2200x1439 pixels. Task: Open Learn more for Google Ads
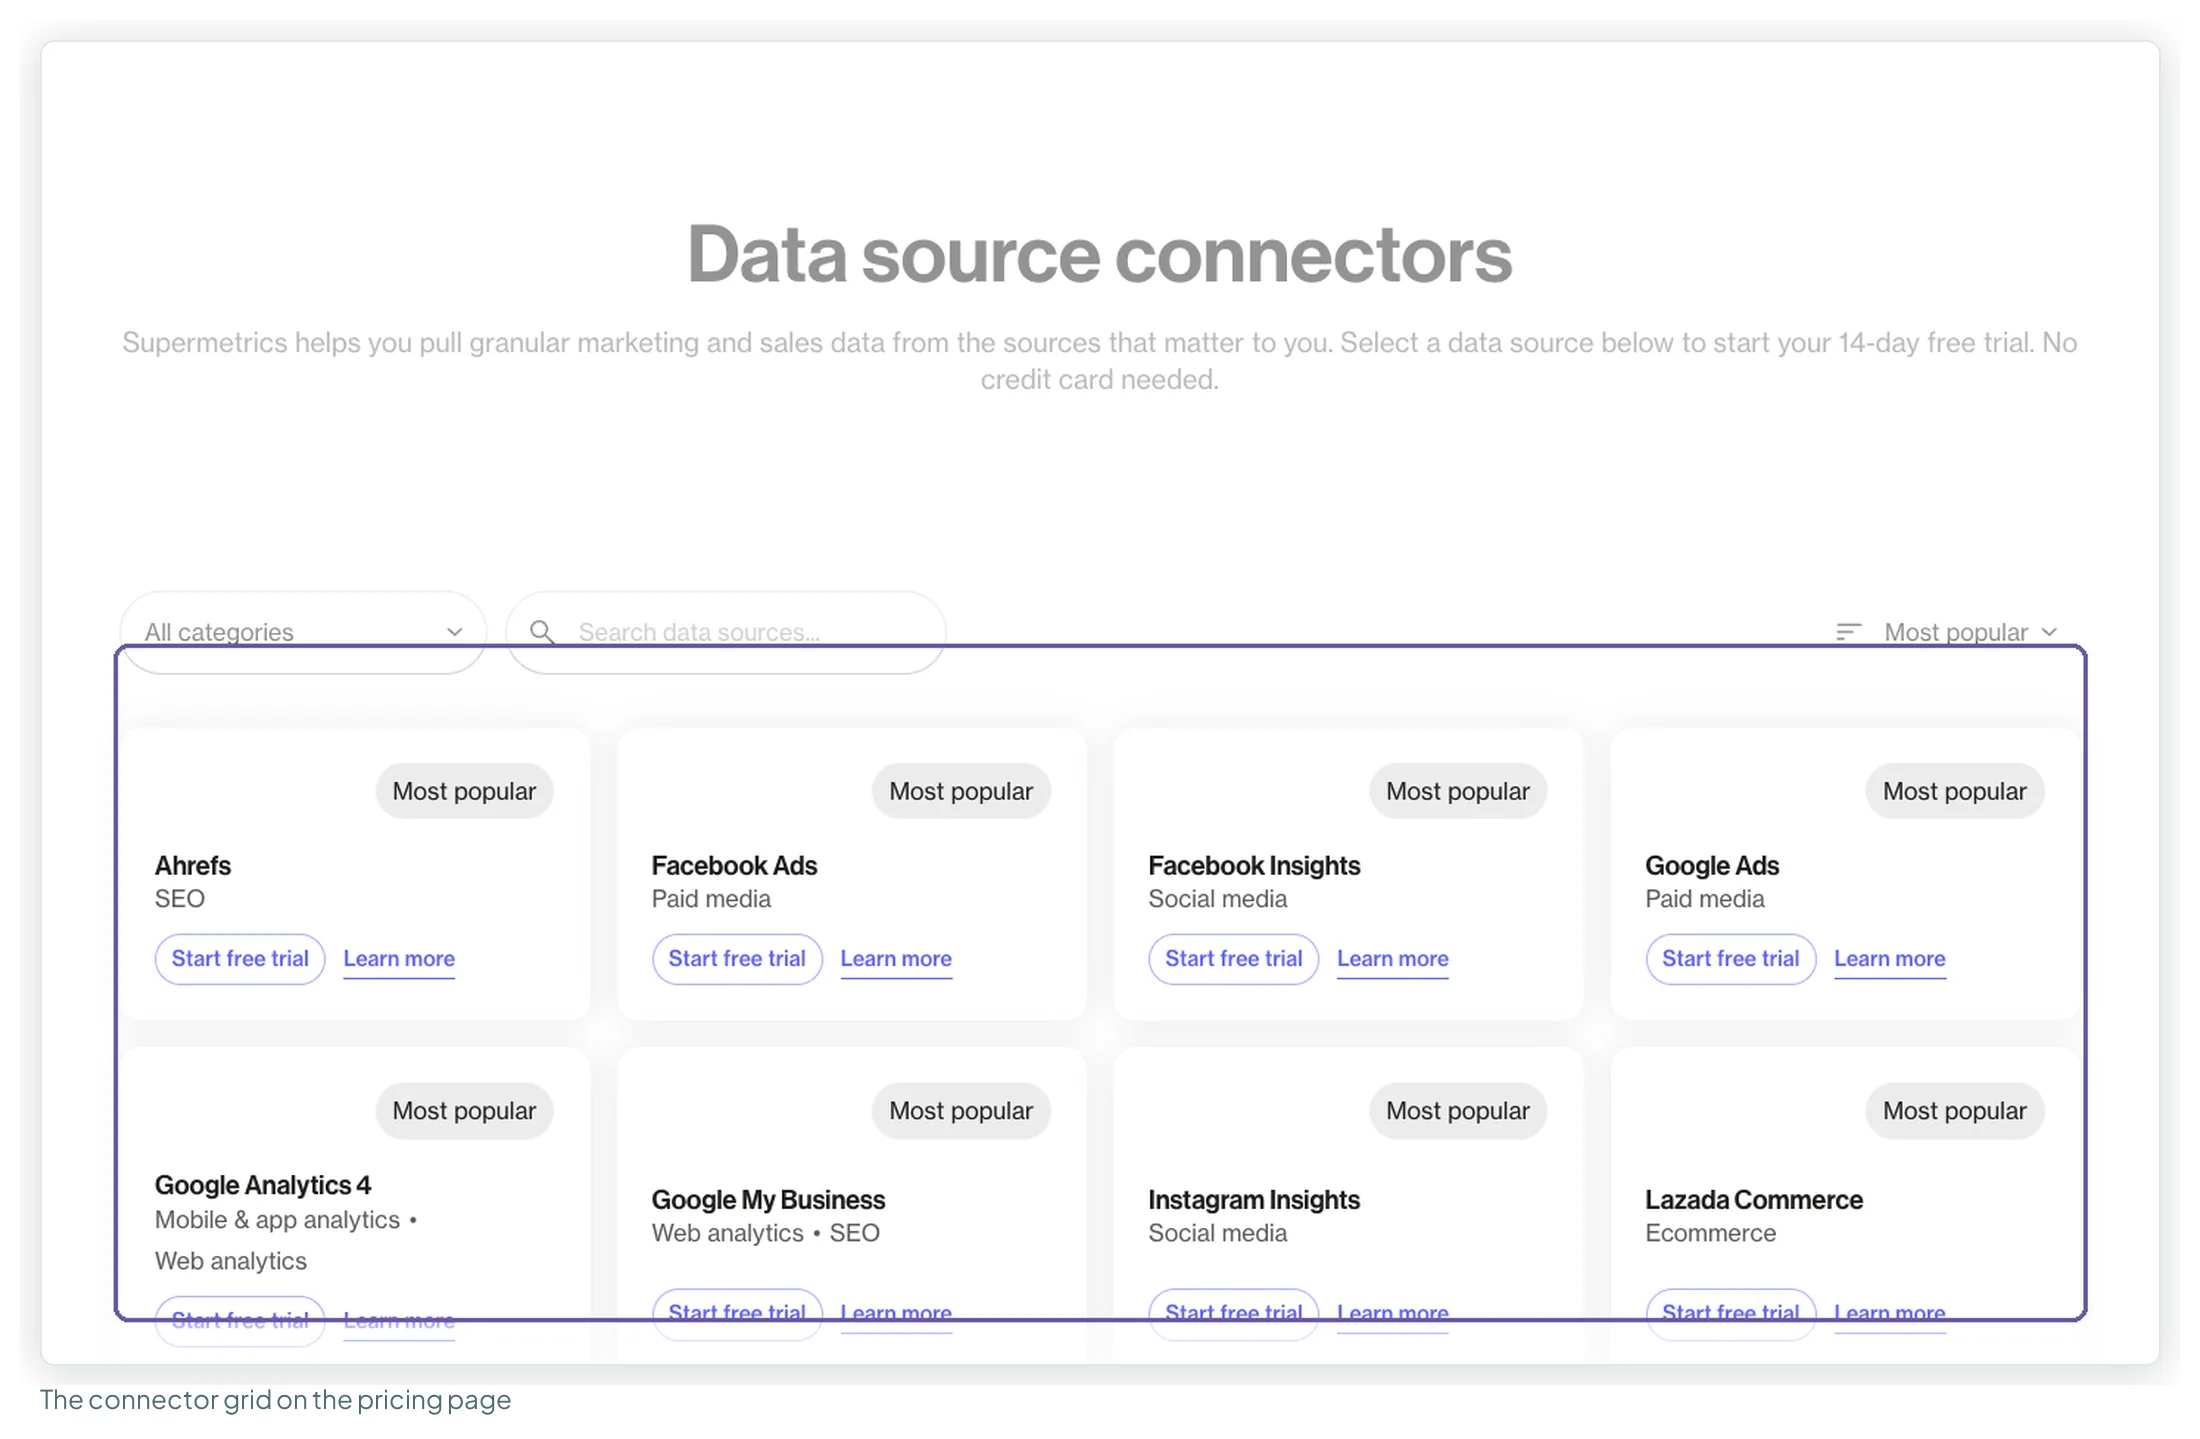click(1890, 959)
